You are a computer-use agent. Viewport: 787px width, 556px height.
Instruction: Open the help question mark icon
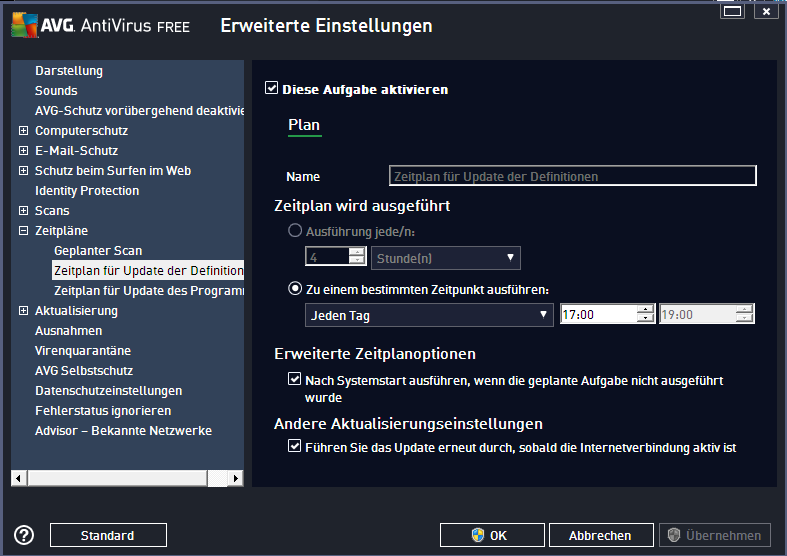(x=24, y=535)
